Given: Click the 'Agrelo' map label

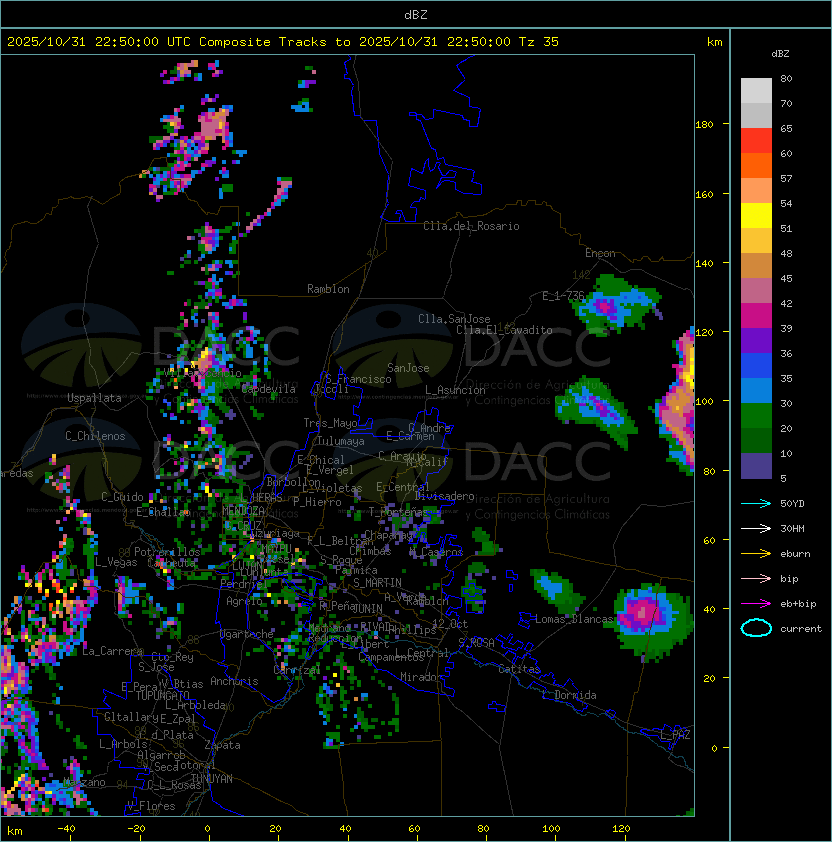Looking at the screenshot, I should coord(244,601).
